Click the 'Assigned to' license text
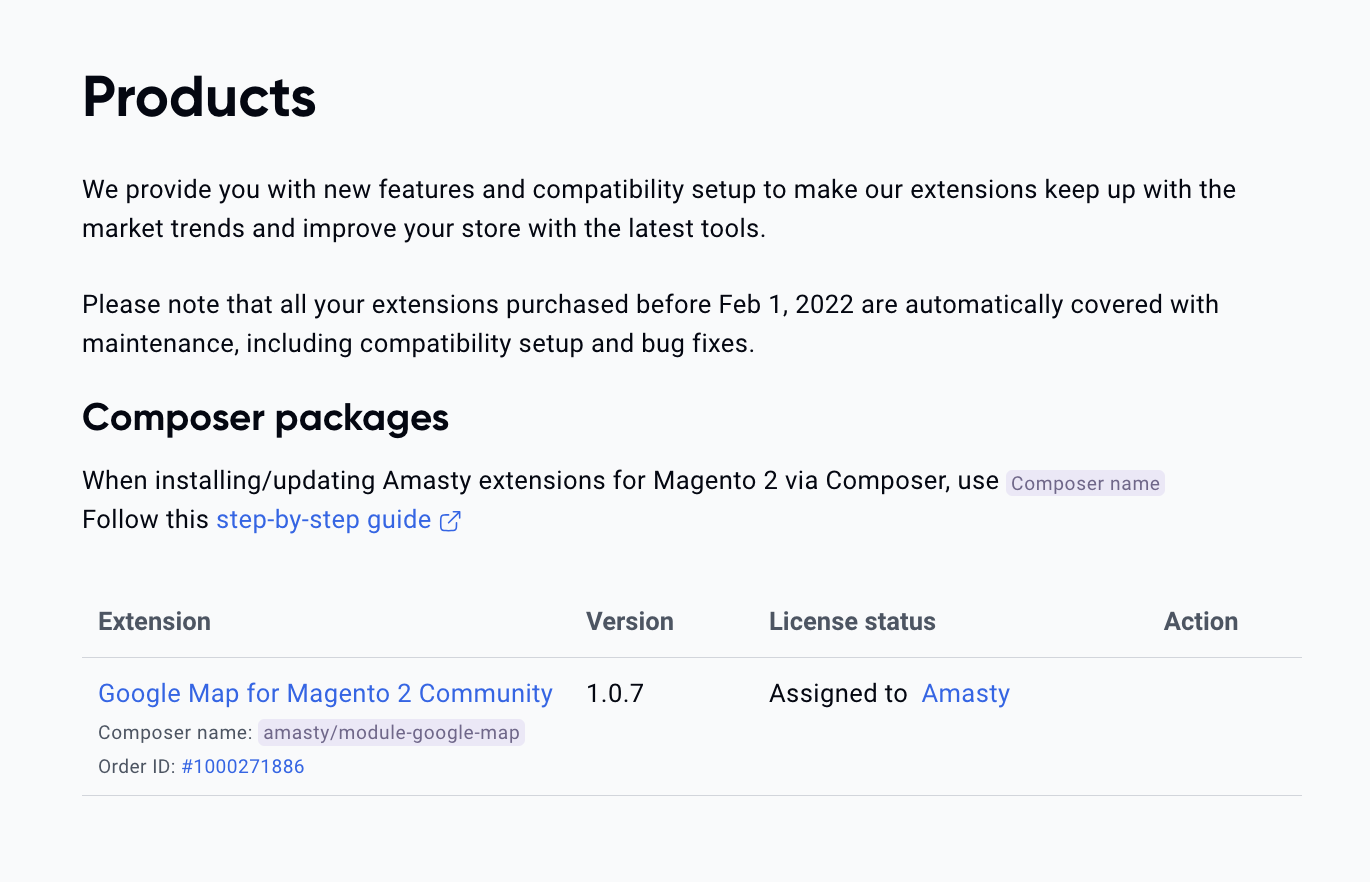1370x882 pixels. [838, 693]
